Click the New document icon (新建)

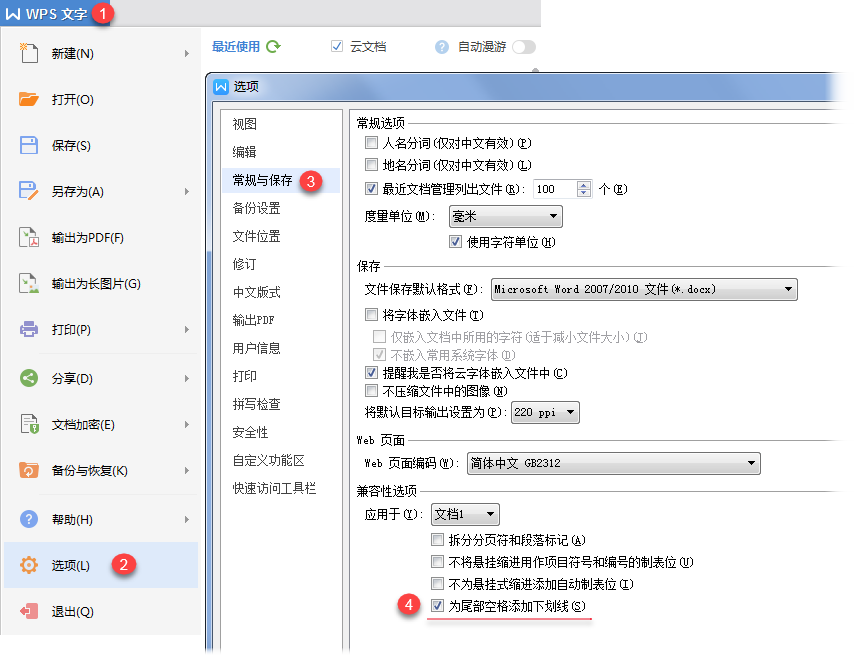coord(29,53)
